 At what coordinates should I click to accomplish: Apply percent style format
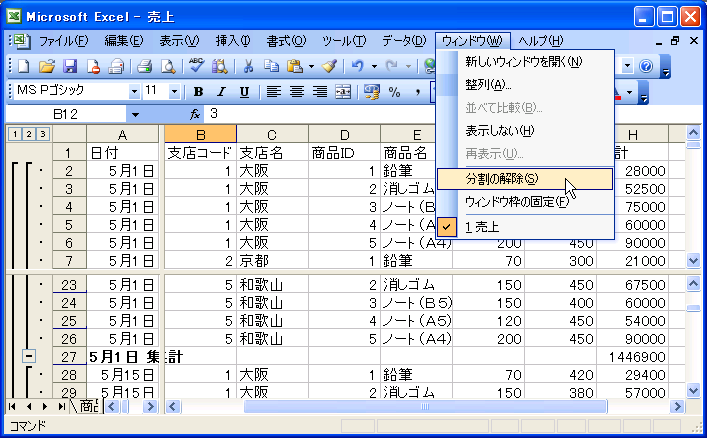(x=395, y=92)
